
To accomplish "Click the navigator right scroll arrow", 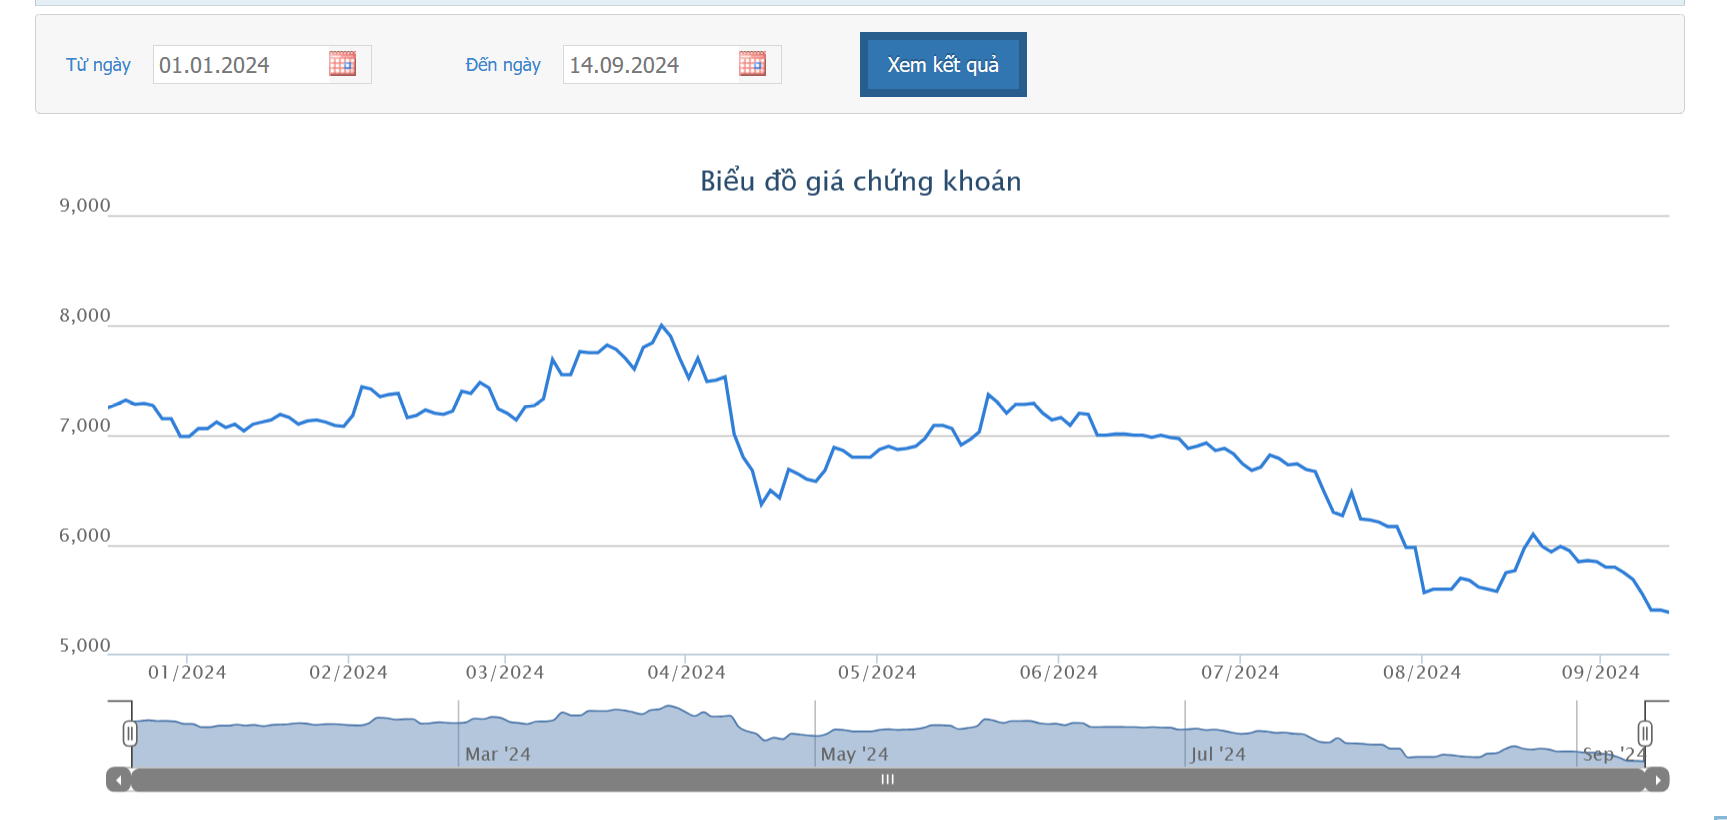I will [x=1657, y=780].
